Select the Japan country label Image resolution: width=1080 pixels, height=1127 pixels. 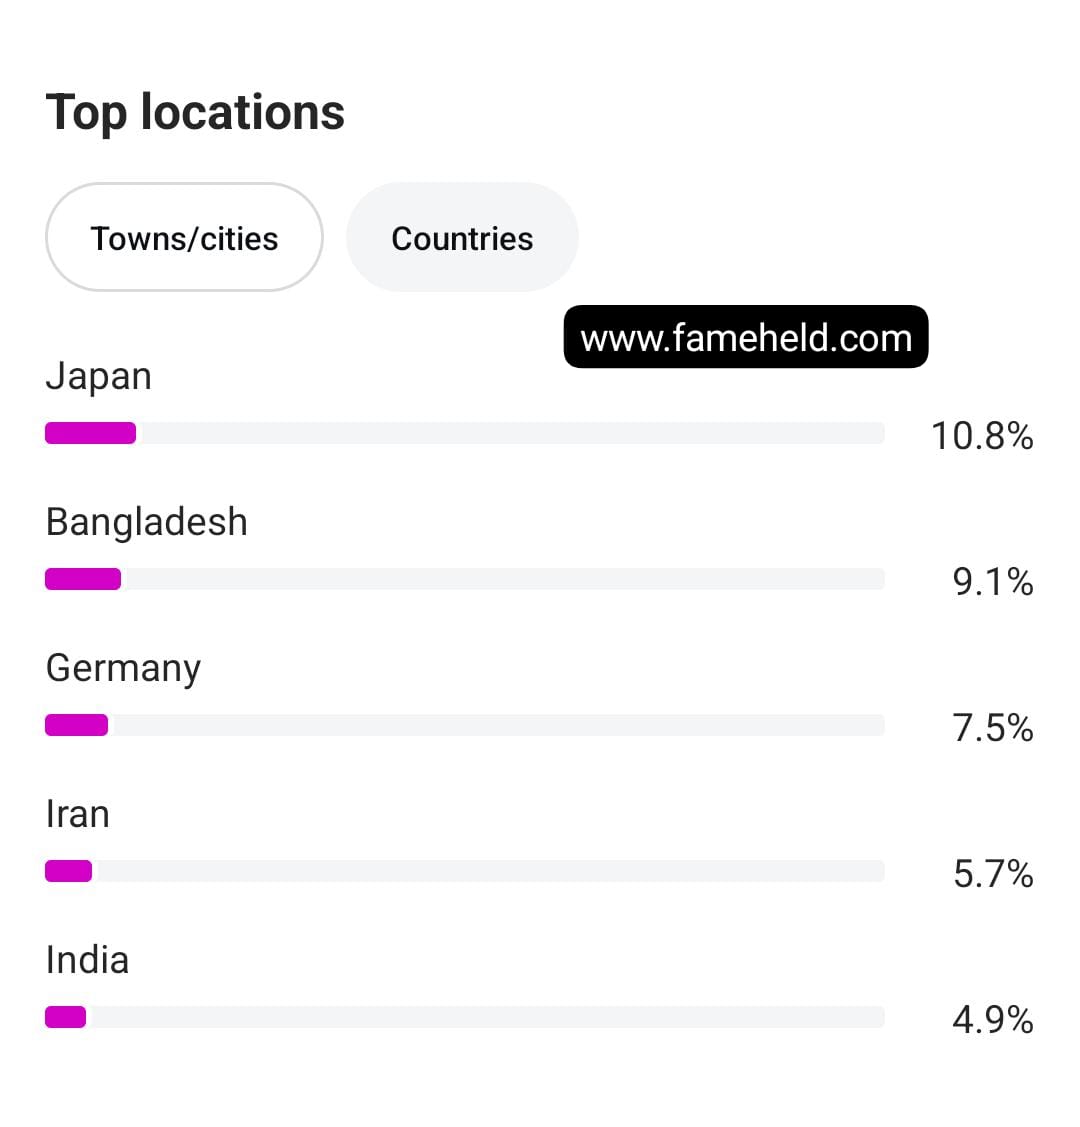click(x=99, y=377)
